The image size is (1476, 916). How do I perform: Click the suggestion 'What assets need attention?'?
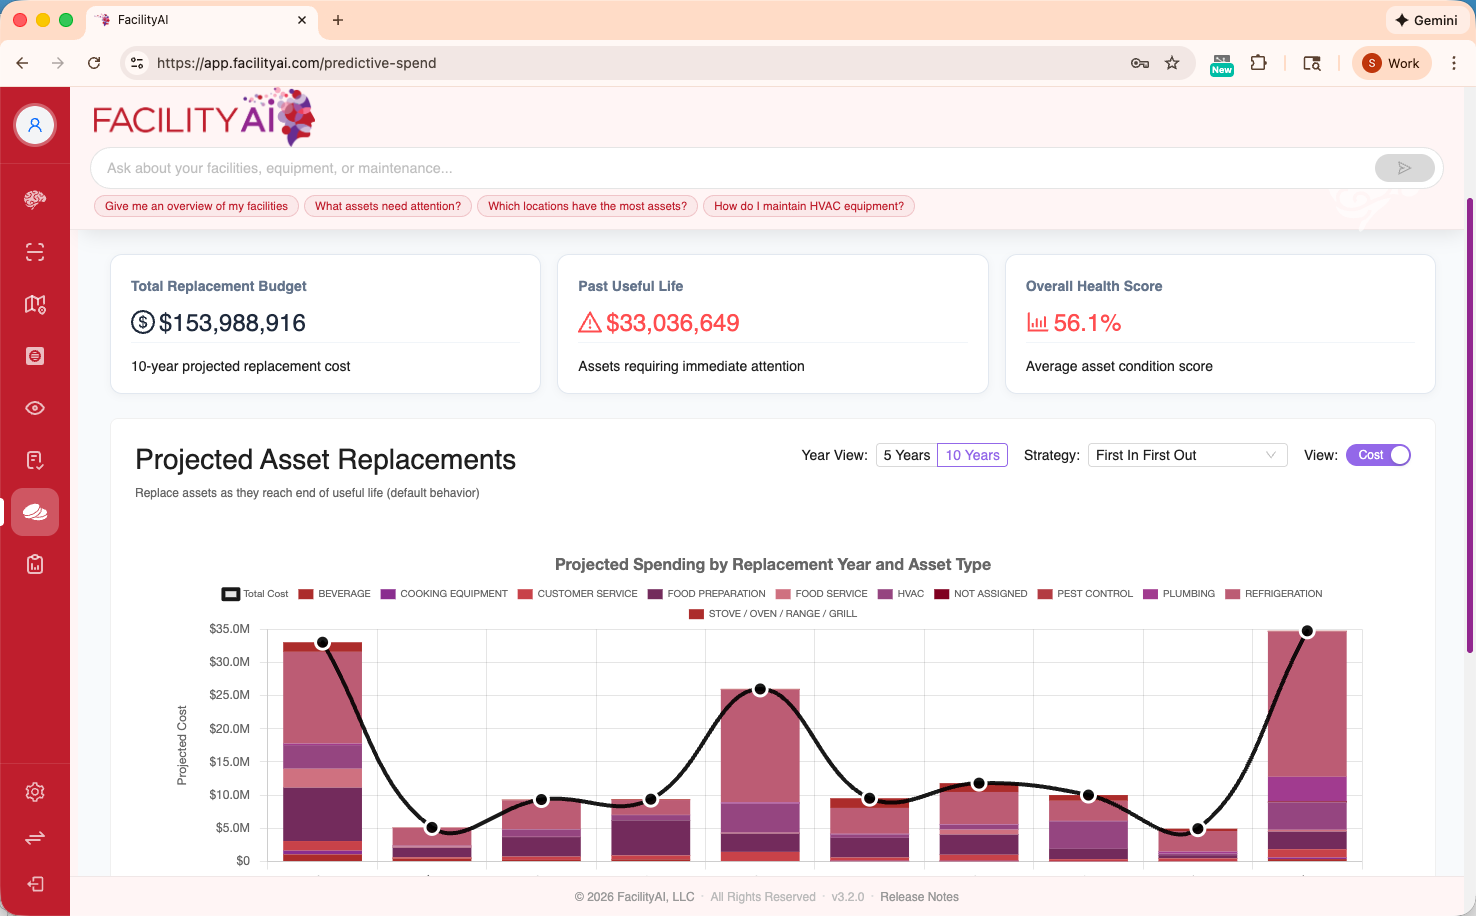[x=388, y=206]
